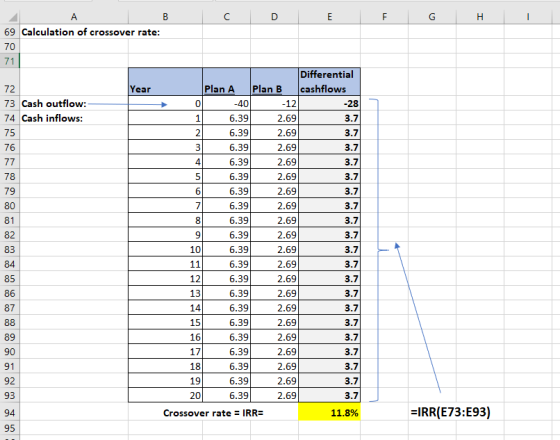
Task: Select Plan A 6.39 in row 74
Action: tap(226, 118)
